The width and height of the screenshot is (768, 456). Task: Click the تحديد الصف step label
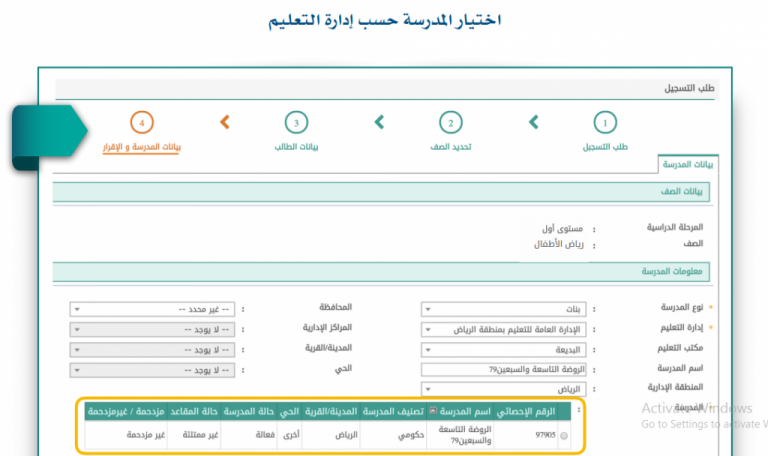coord(451,146)
